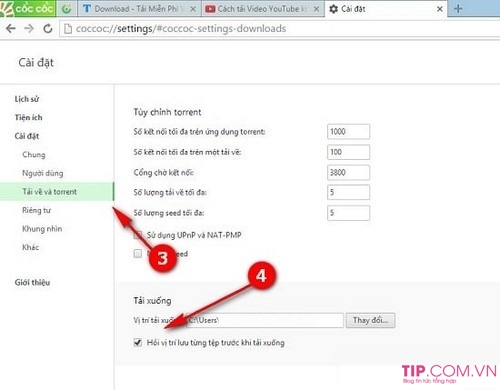This screenshot has width=500, height=390.
Task: Toggle the seed checkbox below UPnP
Action: point(138,254)
